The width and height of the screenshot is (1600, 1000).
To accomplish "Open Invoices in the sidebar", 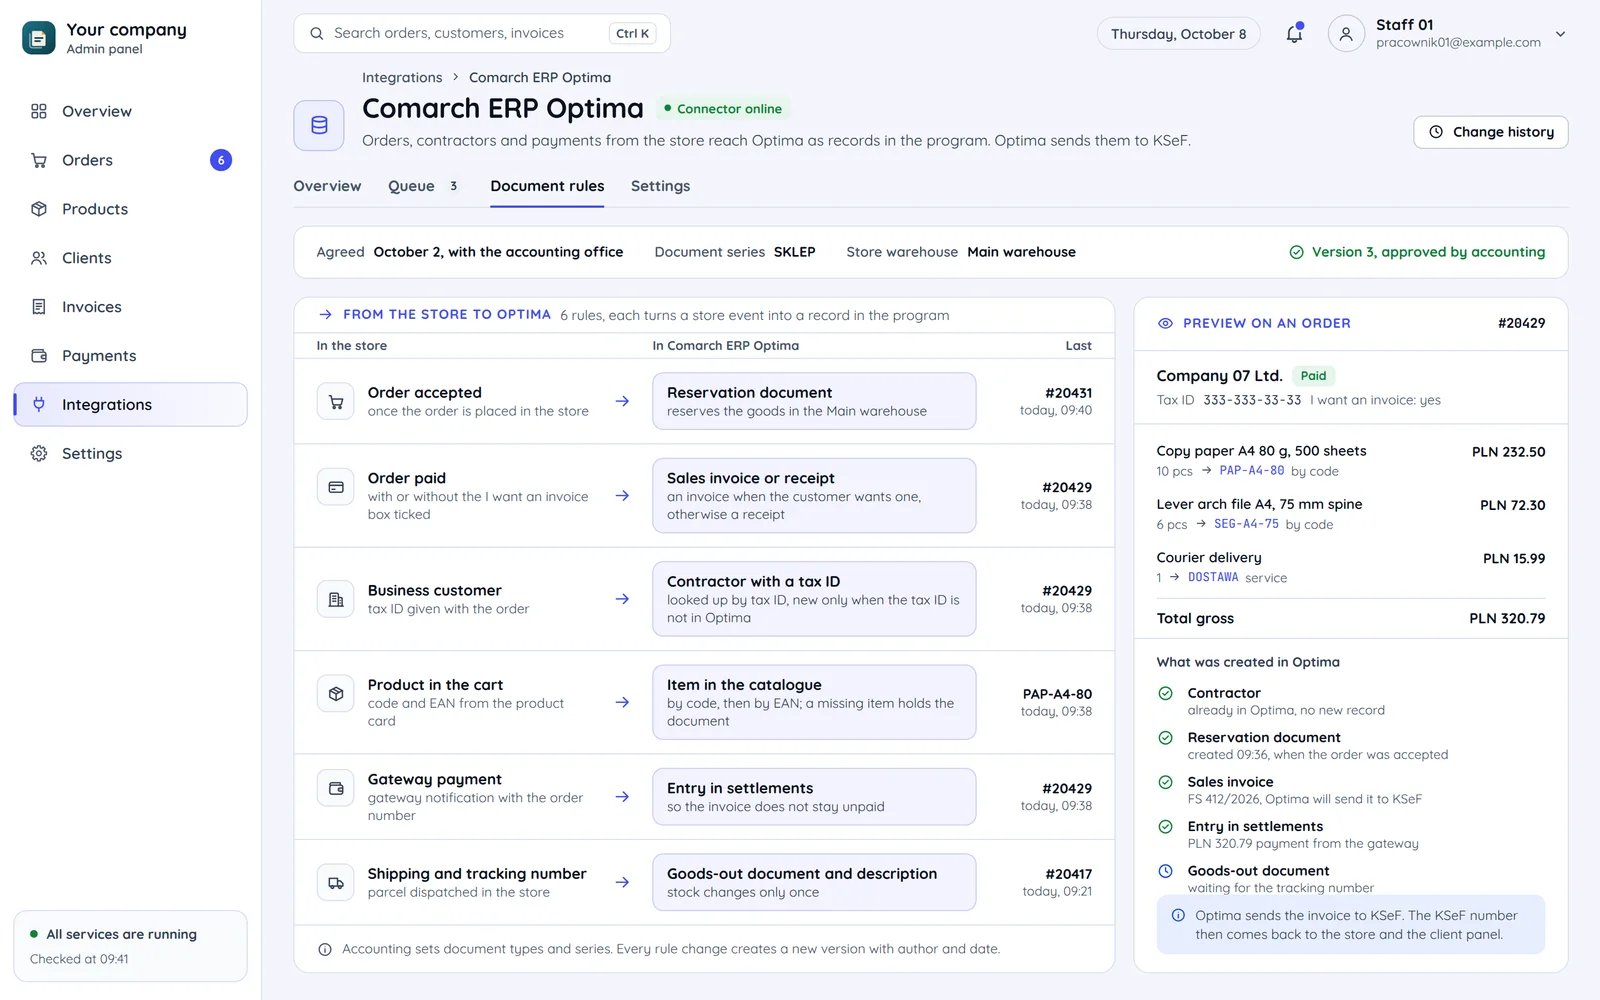I will (x=130, y=307).
